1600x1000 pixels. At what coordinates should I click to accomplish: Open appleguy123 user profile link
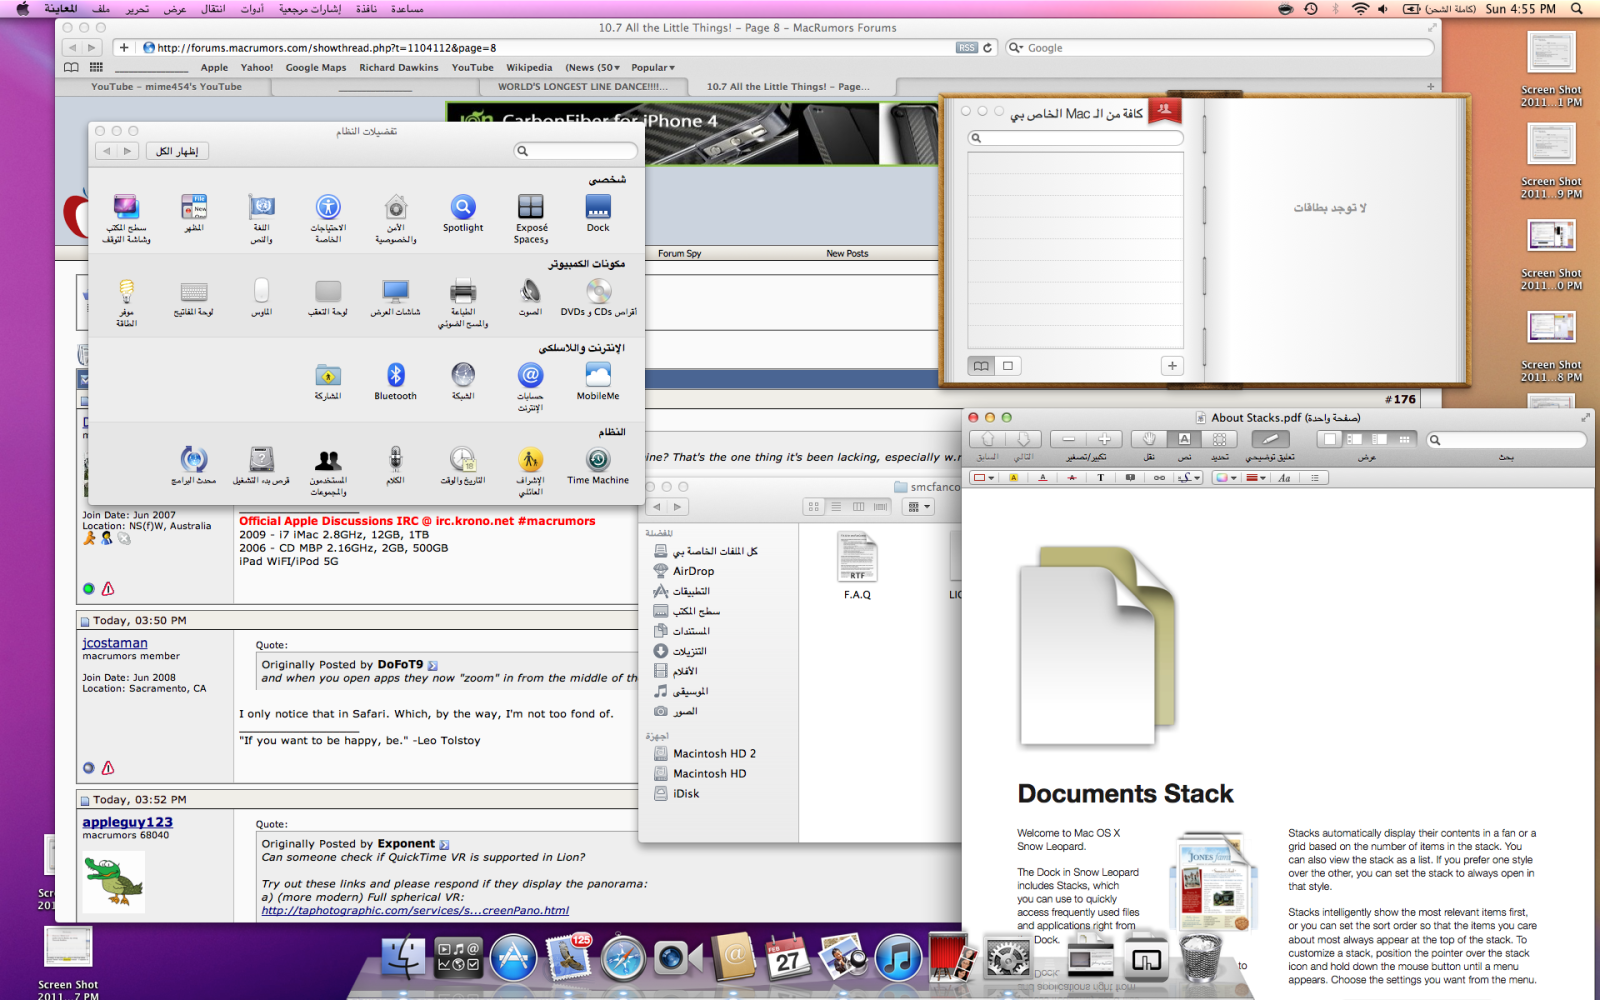[x=127, y=822]
